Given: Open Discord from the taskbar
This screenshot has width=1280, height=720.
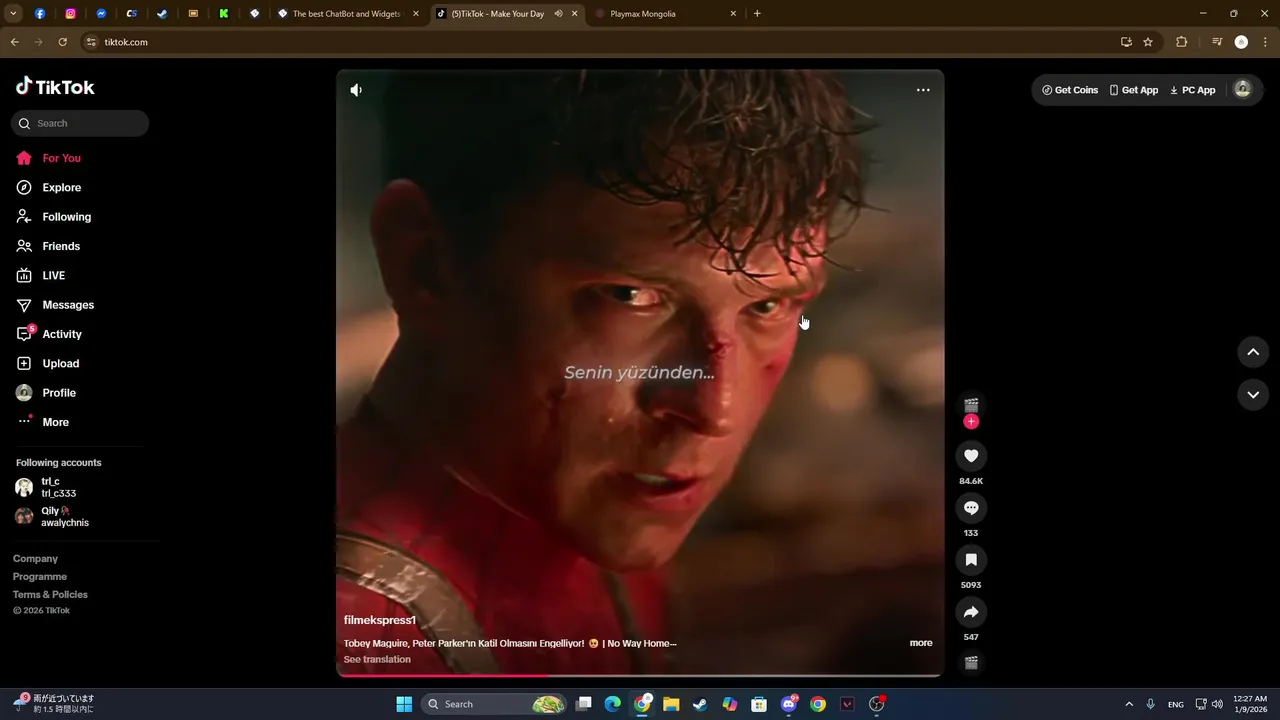Looking at the screenshot, I should point(790,704).
